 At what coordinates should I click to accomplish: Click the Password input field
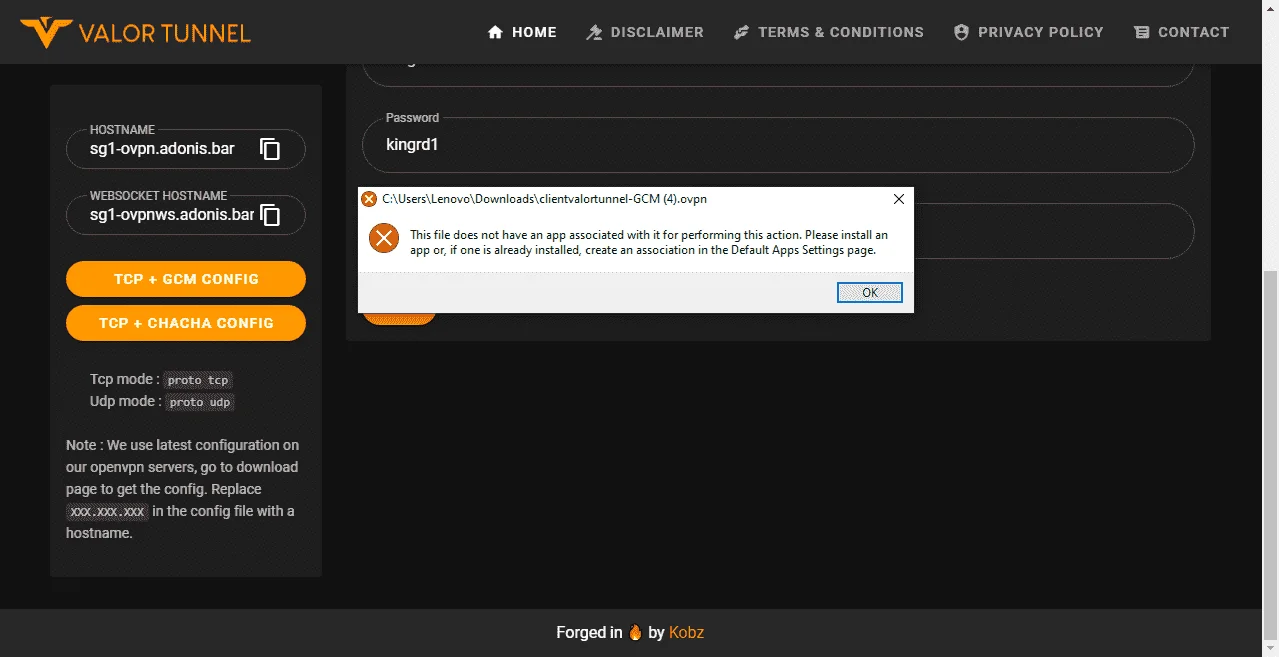(778, 145)
